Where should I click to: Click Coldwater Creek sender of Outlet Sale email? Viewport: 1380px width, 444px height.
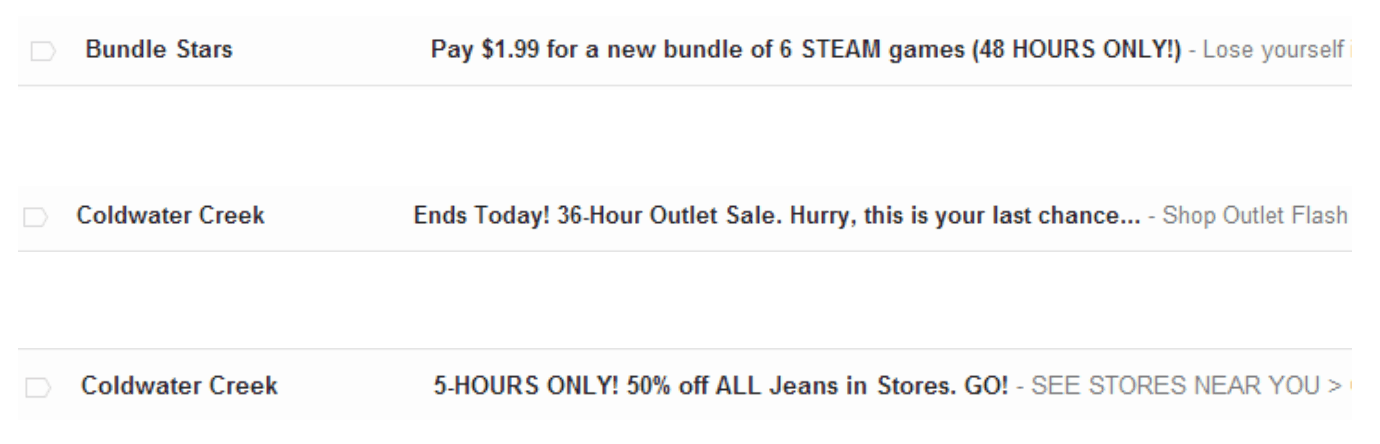(171, 216)
